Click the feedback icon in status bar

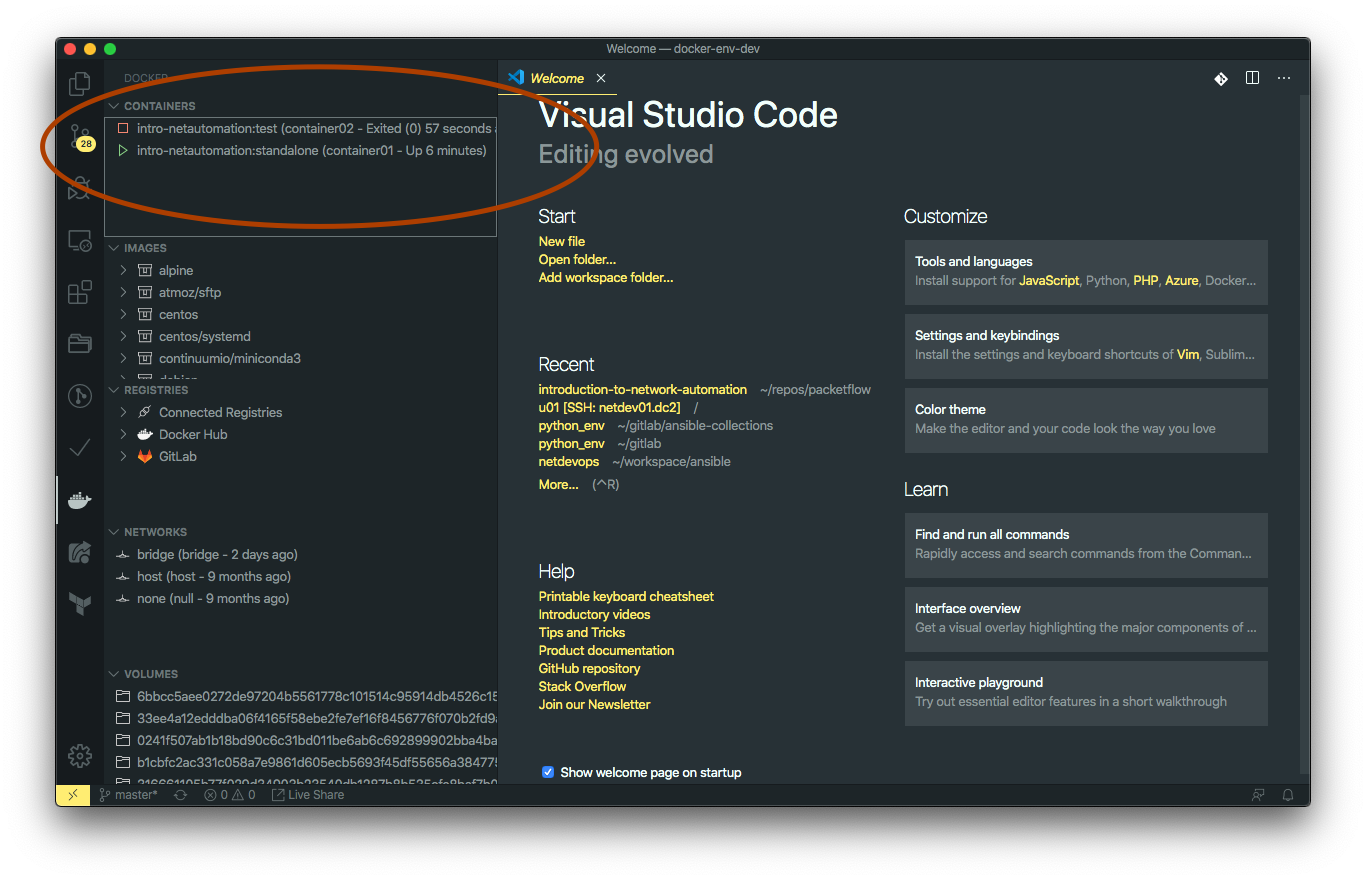1258,795
